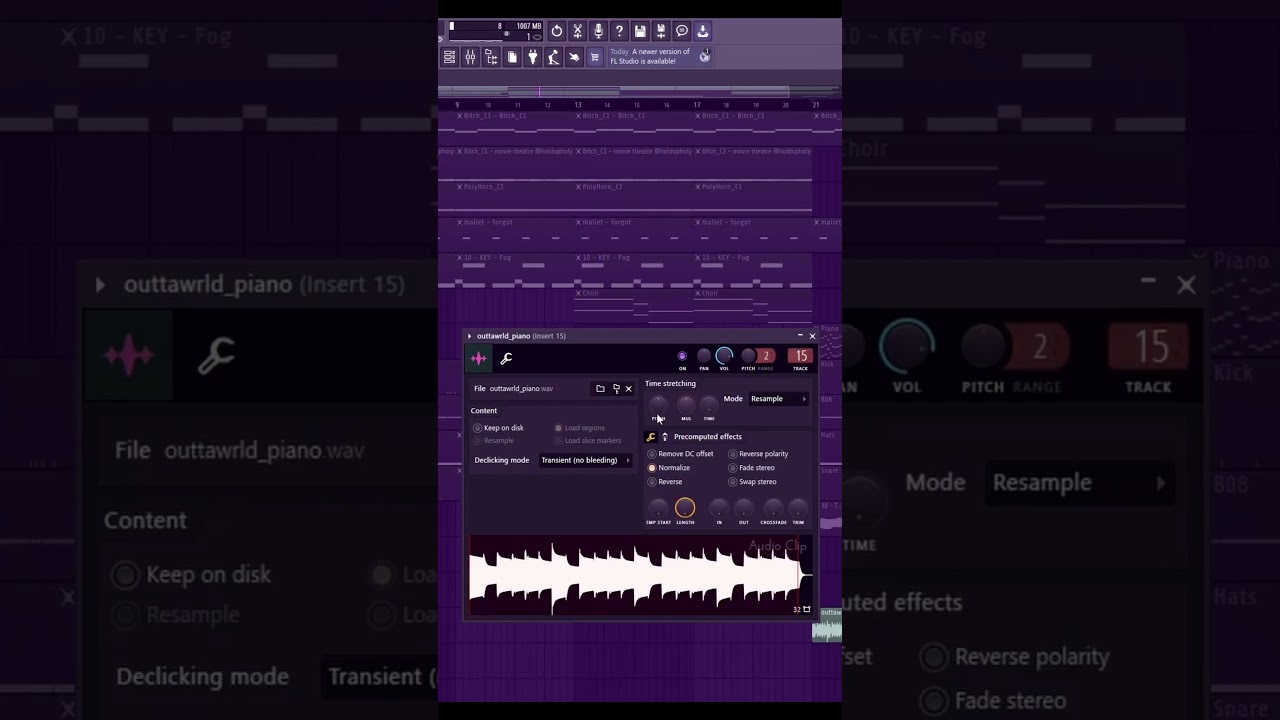Remove loaded sample with X next to file
1280x720 pixels.
pos(628,388)
